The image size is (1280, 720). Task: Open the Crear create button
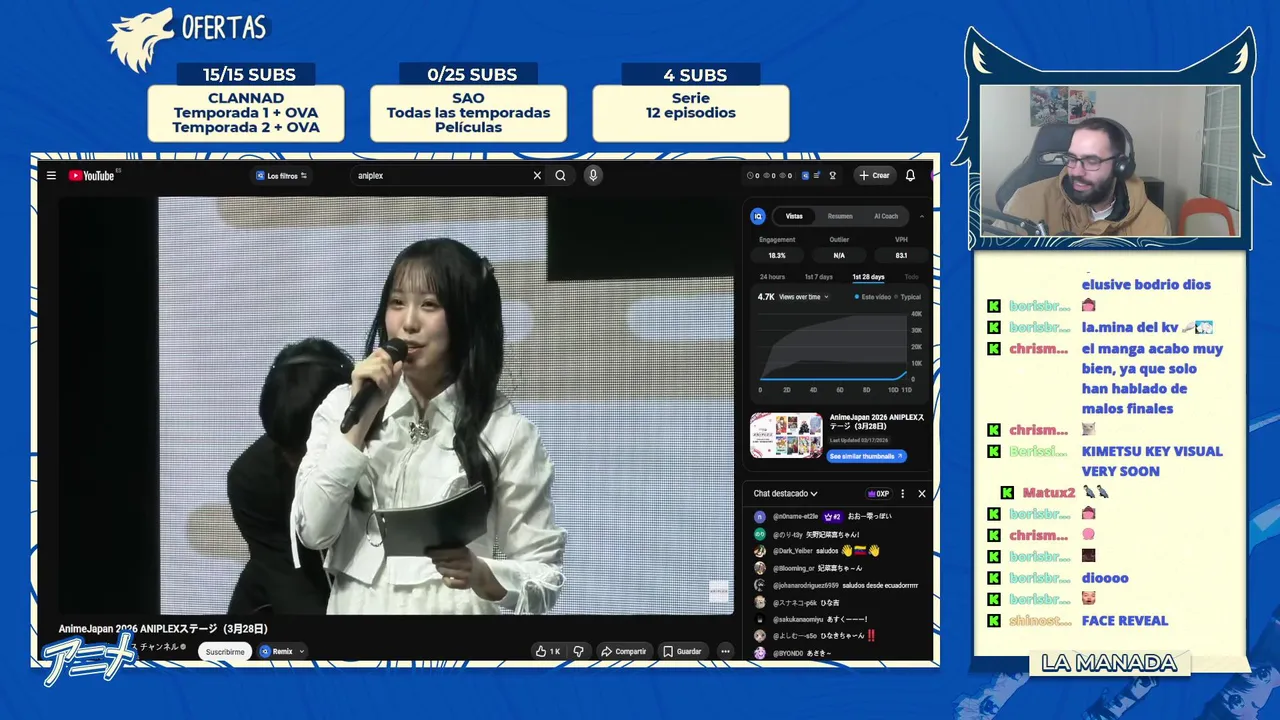point(873,176)
